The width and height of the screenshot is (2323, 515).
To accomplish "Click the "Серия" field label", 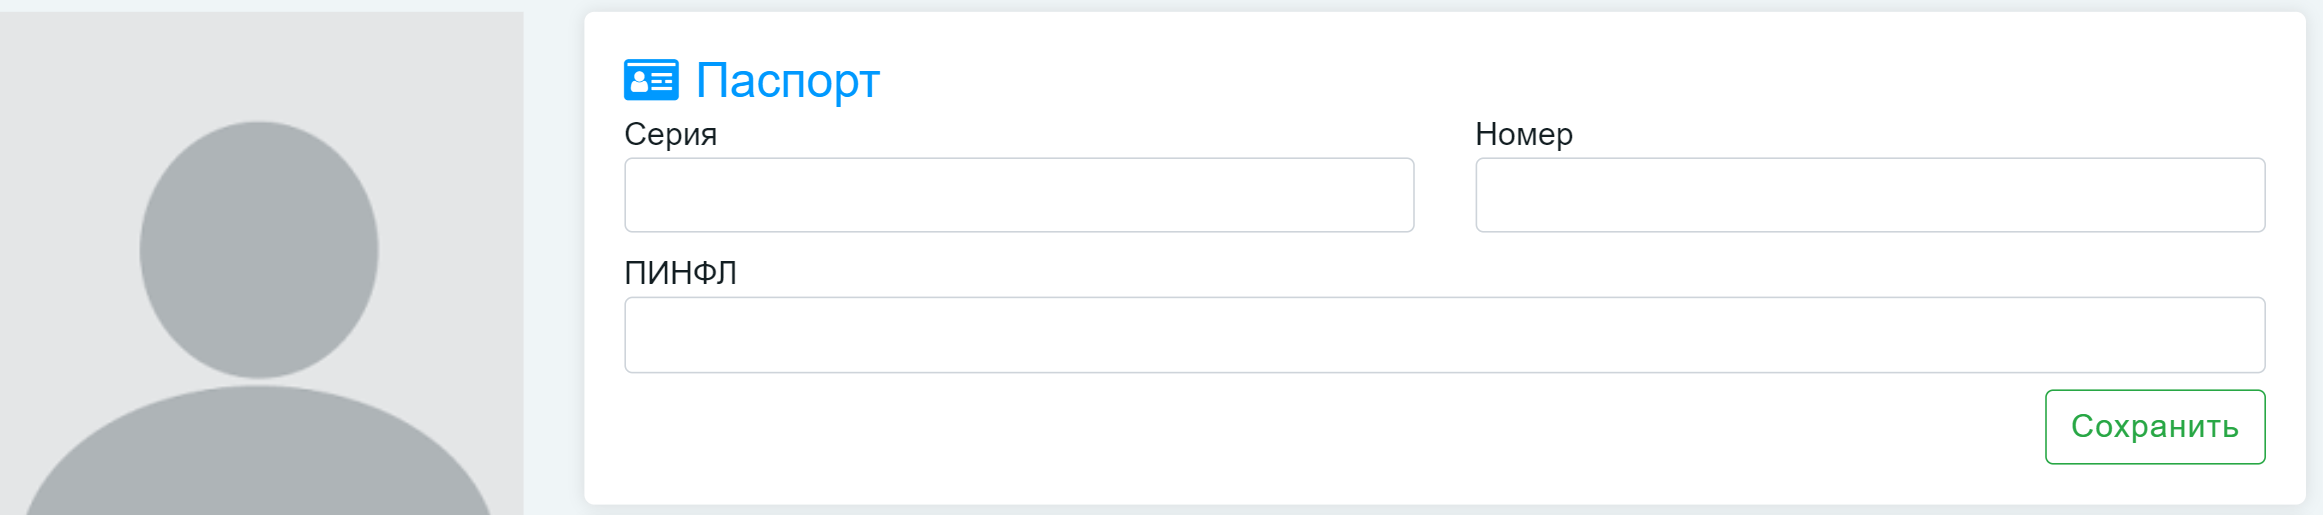I will 670,134.
